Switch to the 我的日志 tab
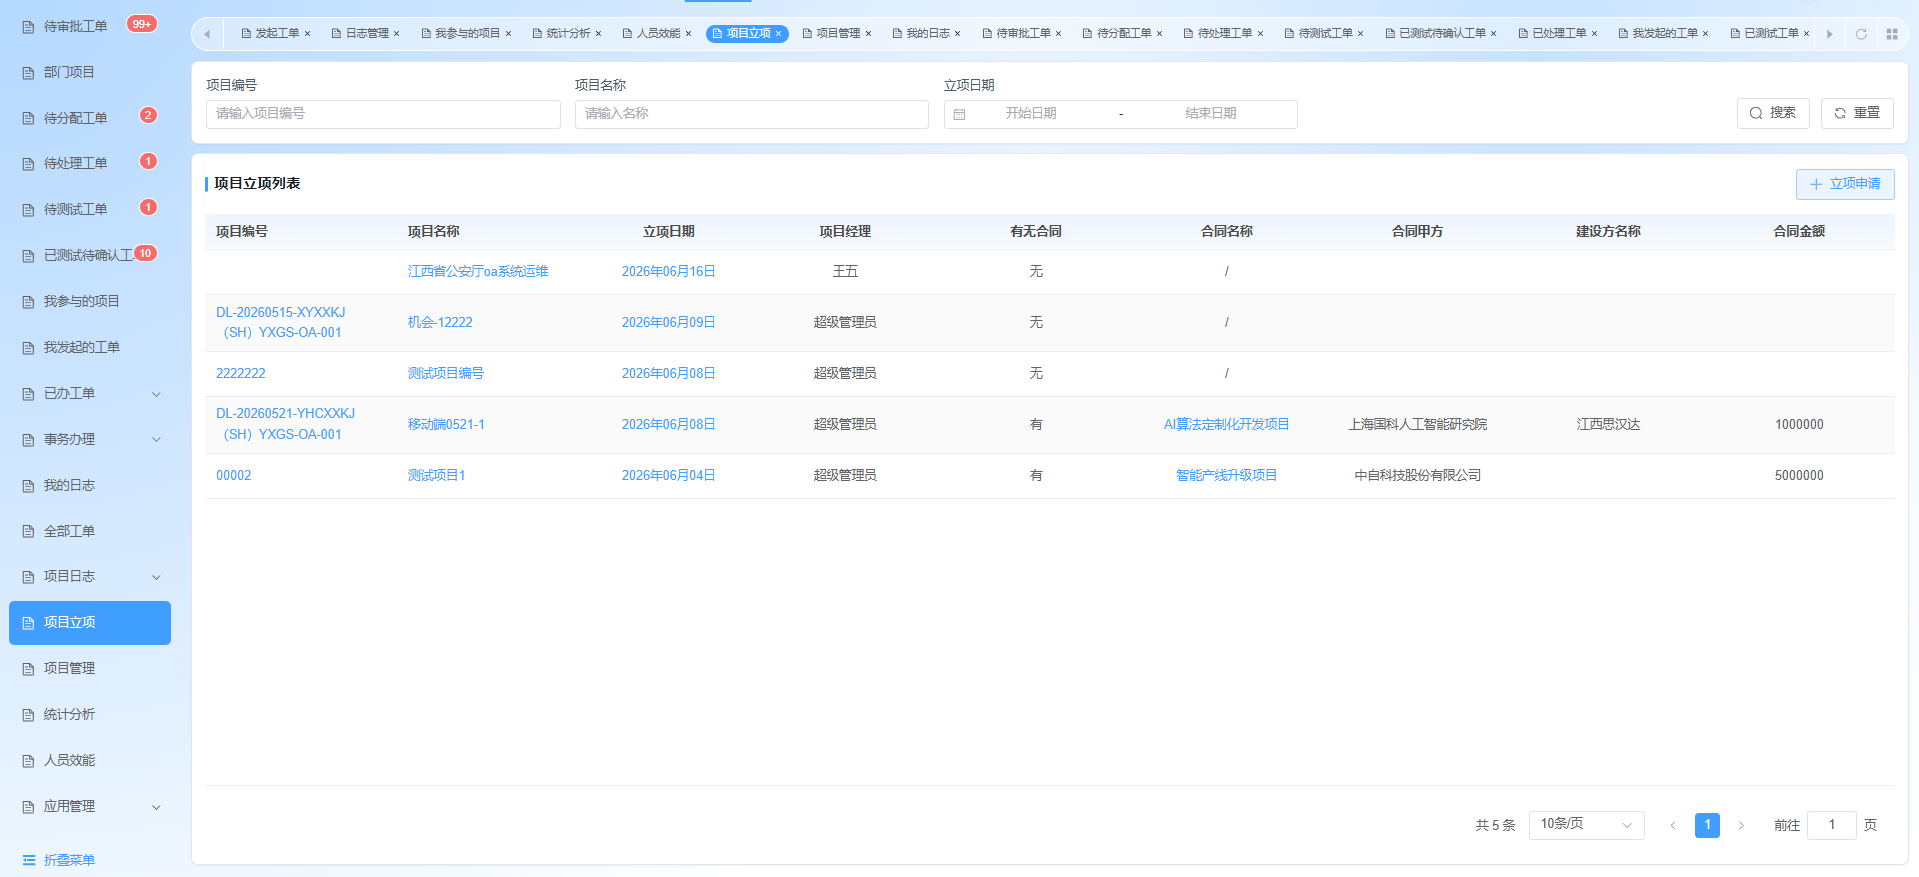The height and width of the screenshot is (877, 1919). [x=928, y=34]
